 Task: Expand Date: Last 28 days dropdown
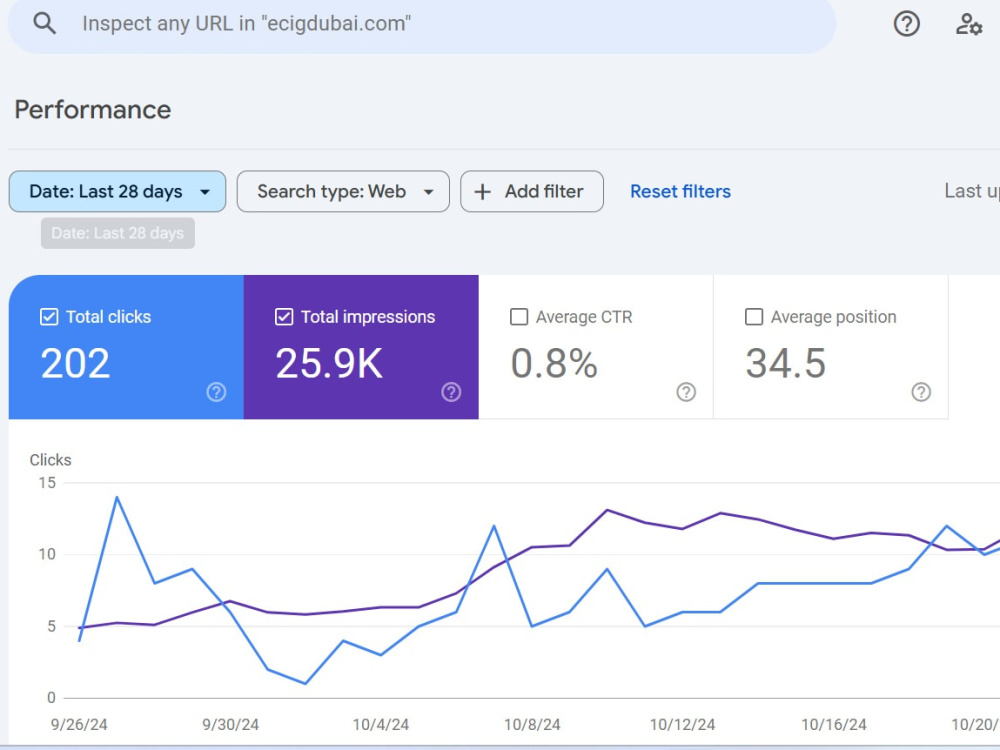point(117,191)
